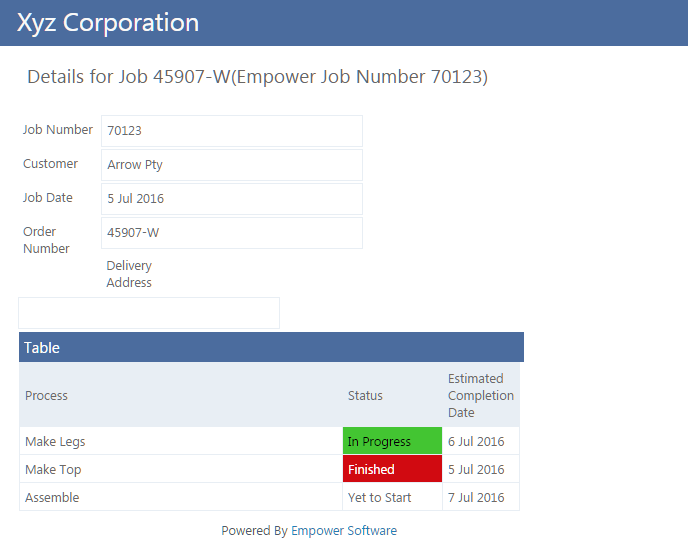689x546 pixels.
Task: Click the Job Date field
Action: [x=231, y=199]
